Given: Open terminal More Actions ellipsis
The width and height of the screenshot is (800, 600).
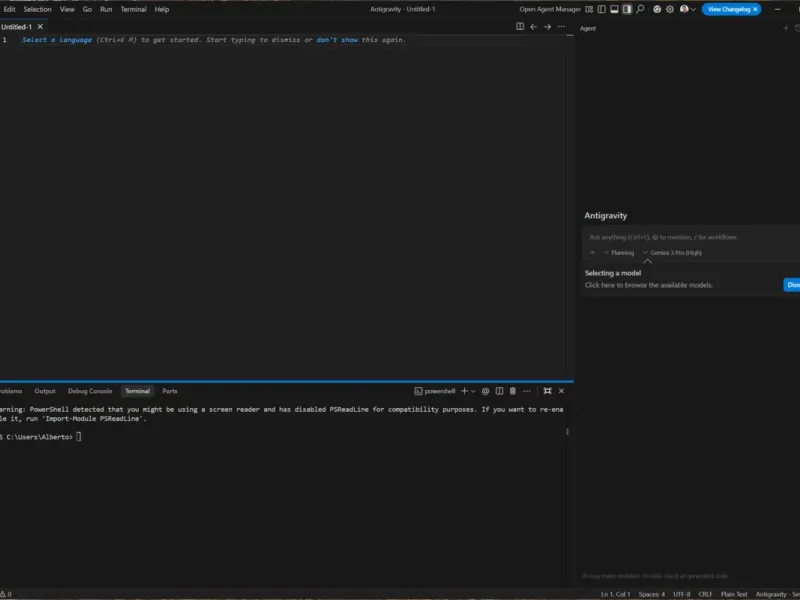Looking at the screenshot, I should pyautogui.click(x=527, y=391).
